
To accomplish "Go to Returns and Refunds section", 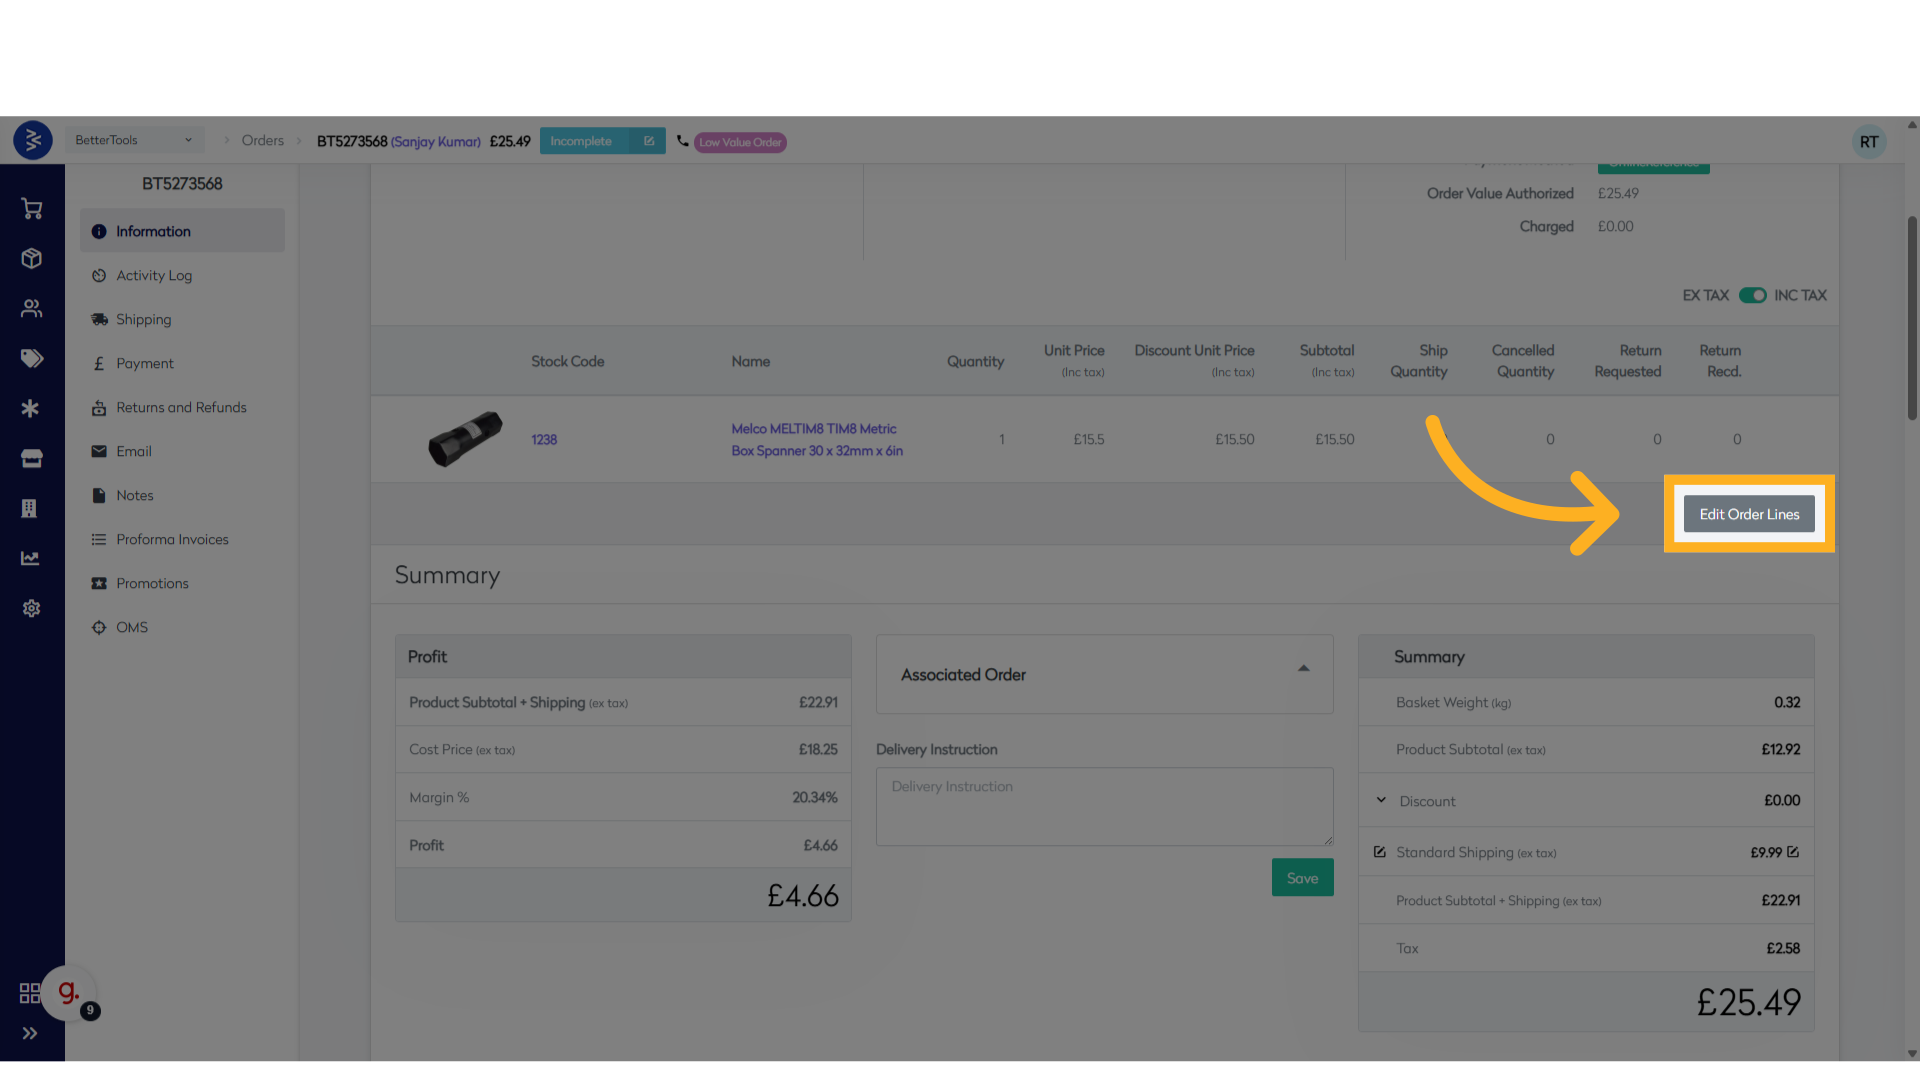I will pos(181,407).
